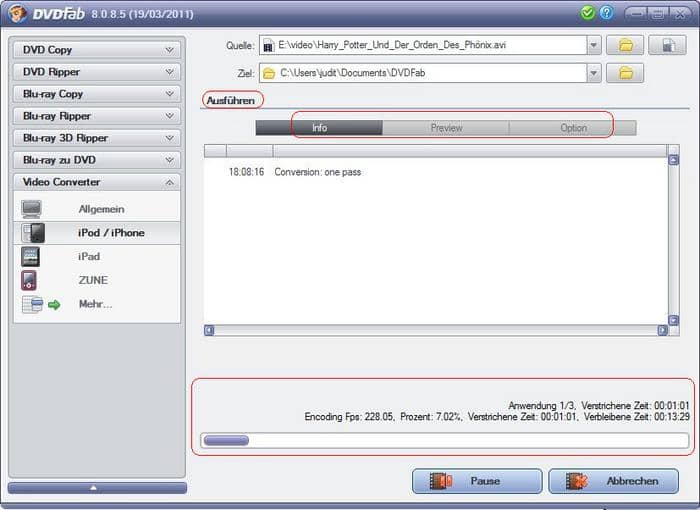Click the timestamp 18:08:16 in log

246,172
